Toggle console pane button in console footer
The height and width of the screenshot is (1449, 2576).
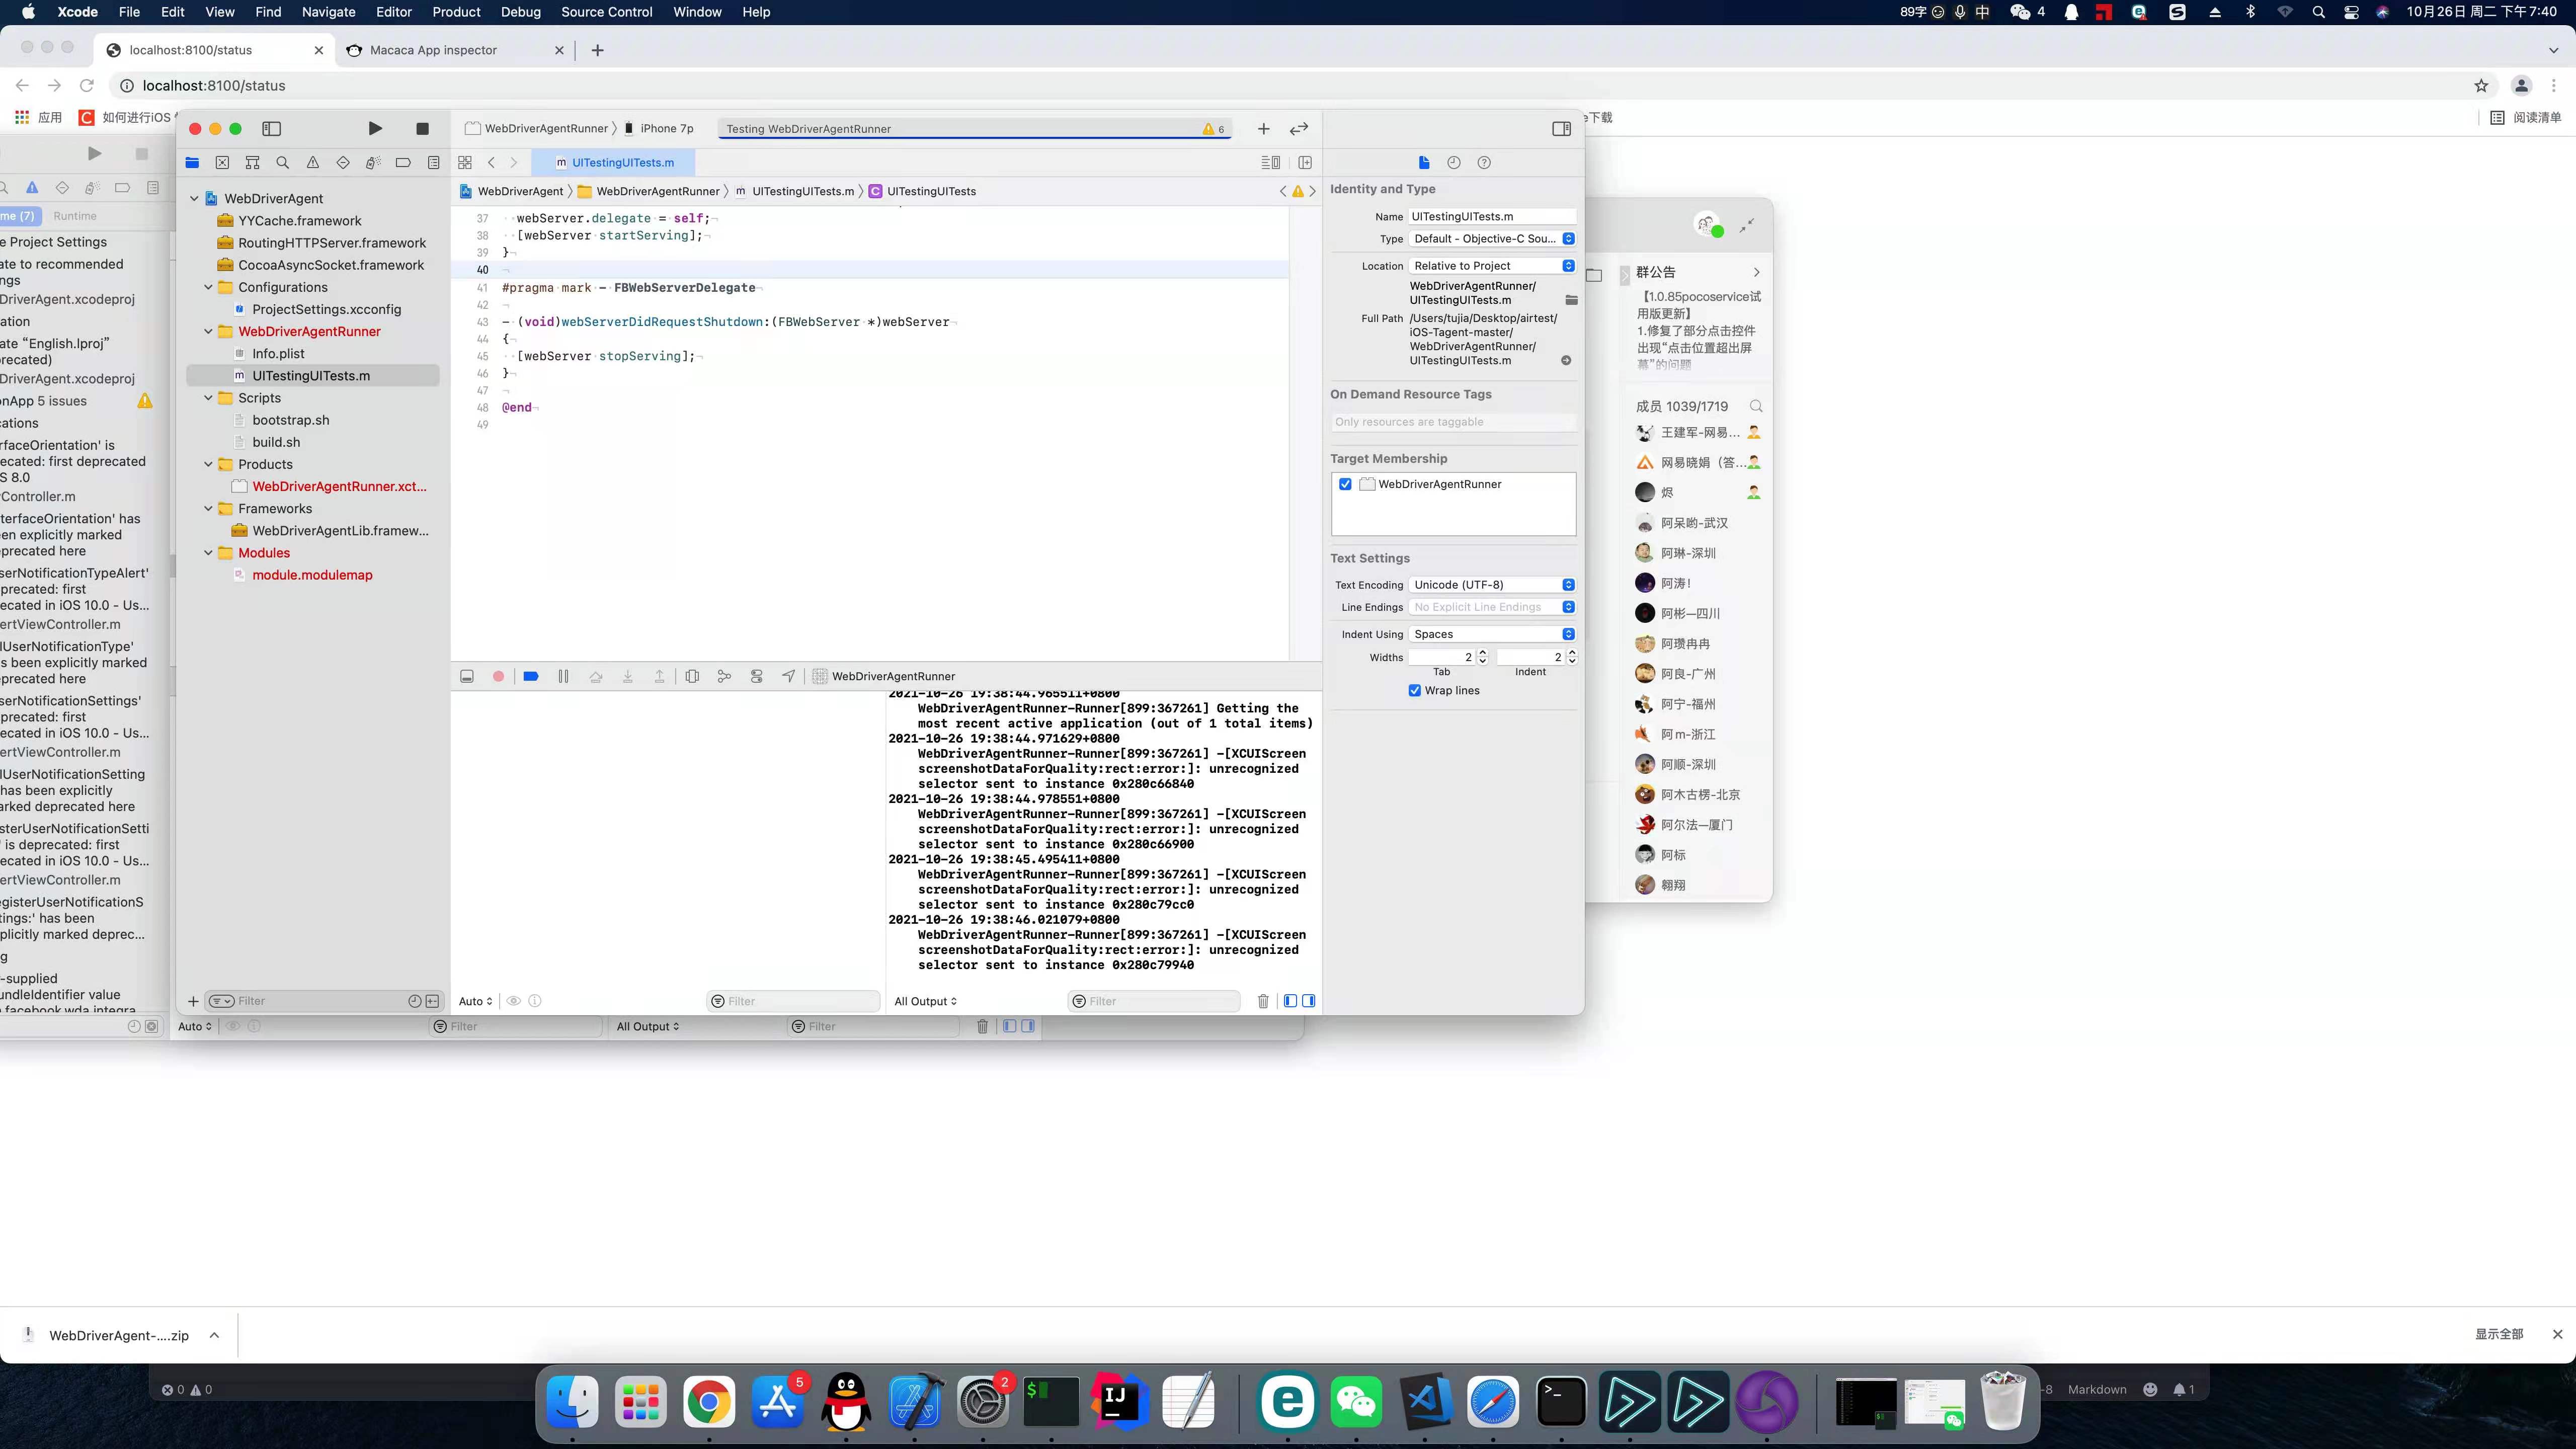pos(1308,1001)
